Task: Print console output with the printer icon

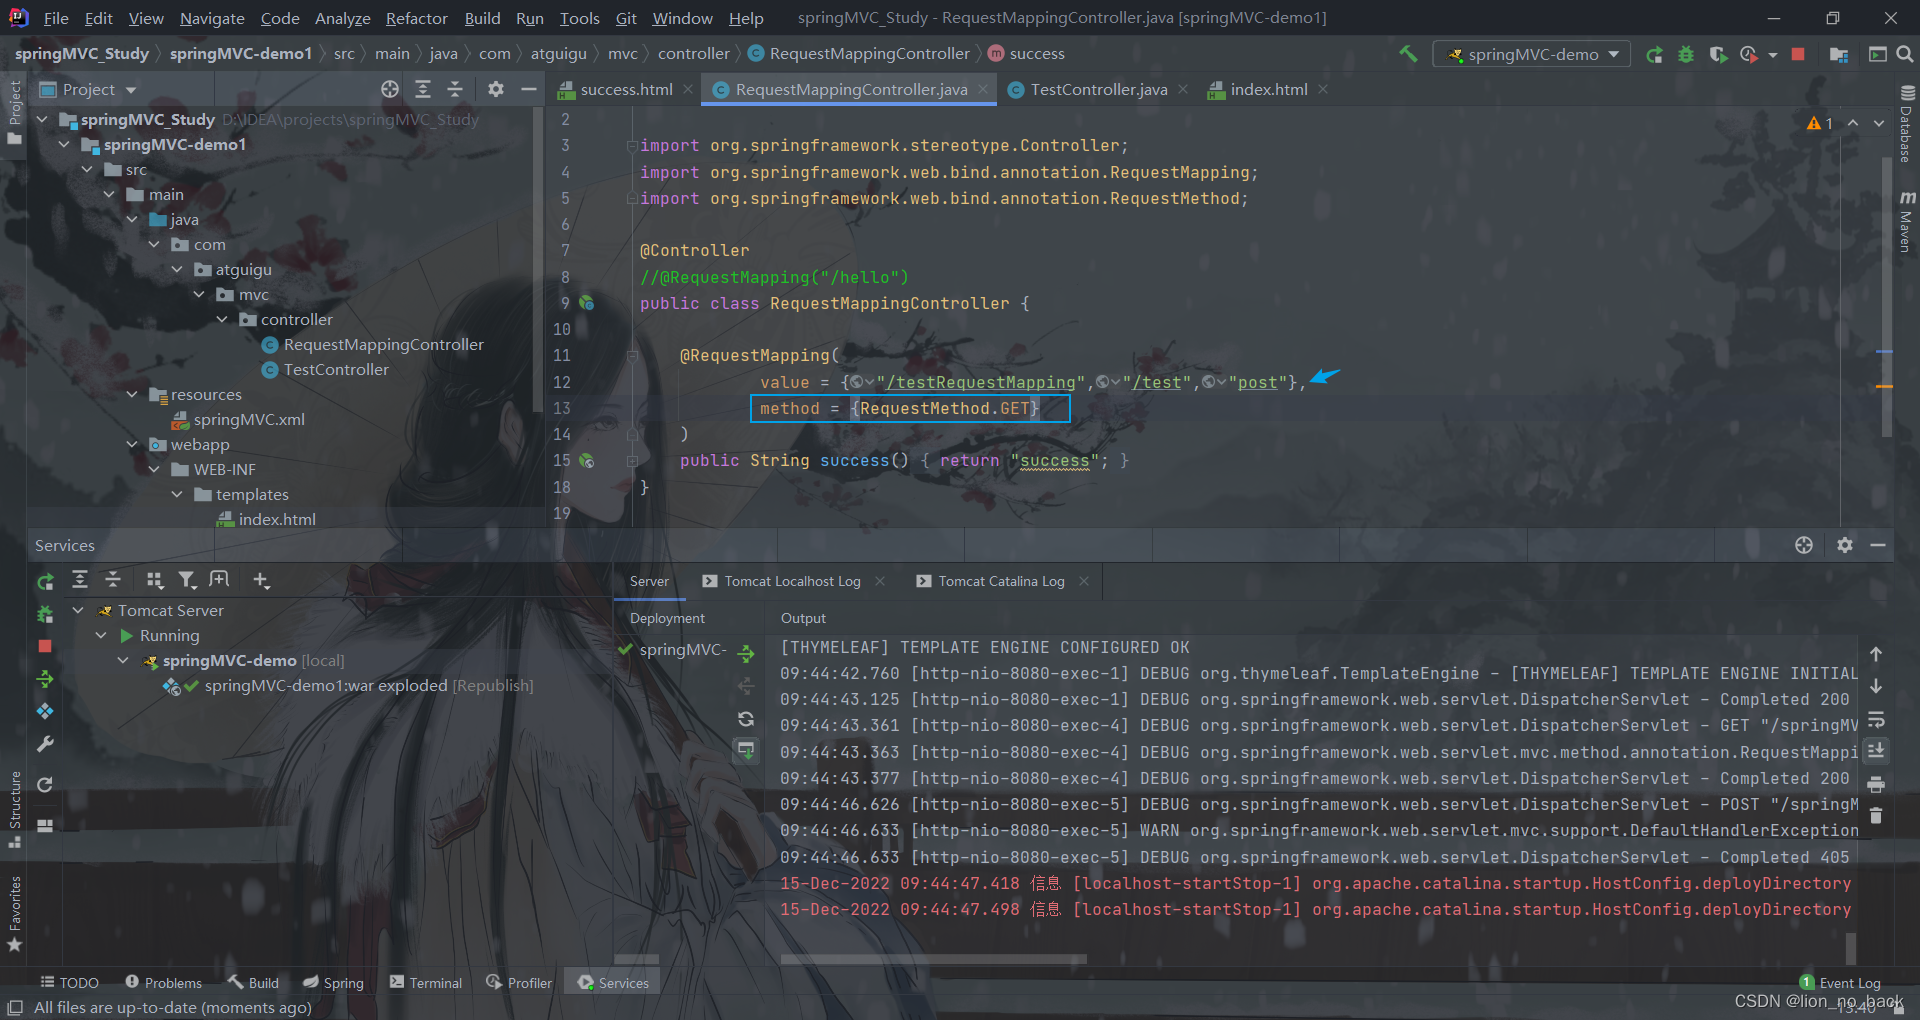Action: coord(1876,784)
